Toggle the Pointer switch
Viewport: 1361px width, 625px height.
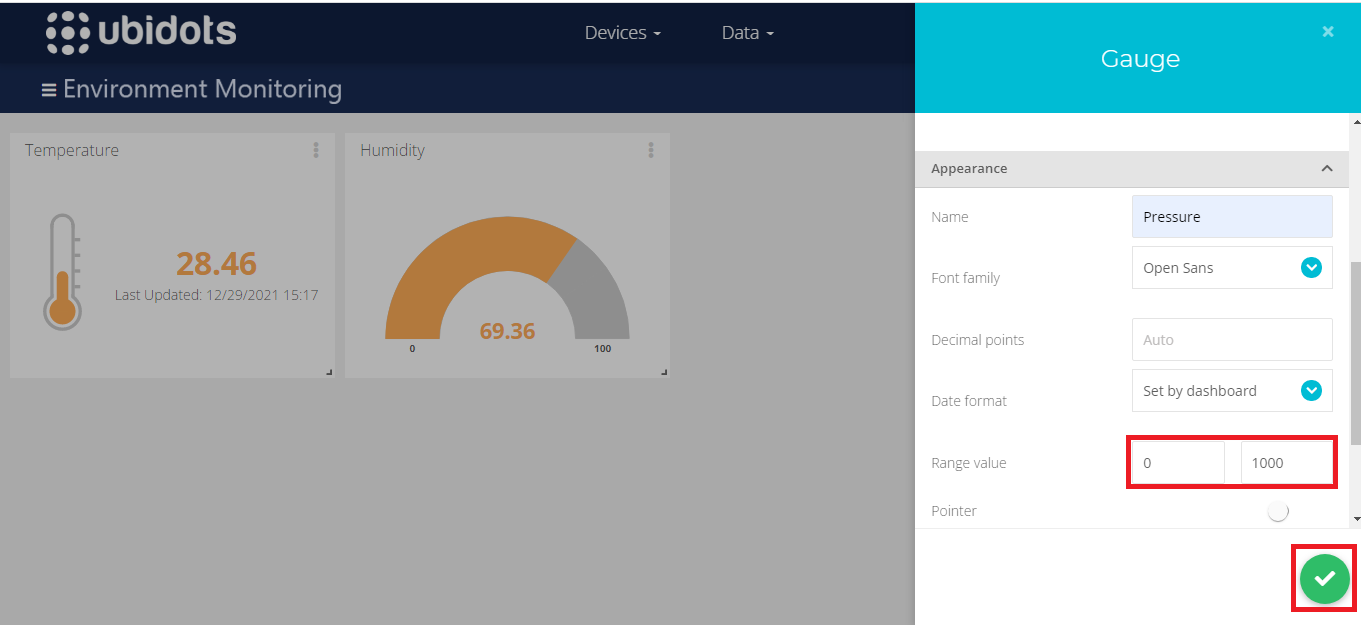(1278, 511)
